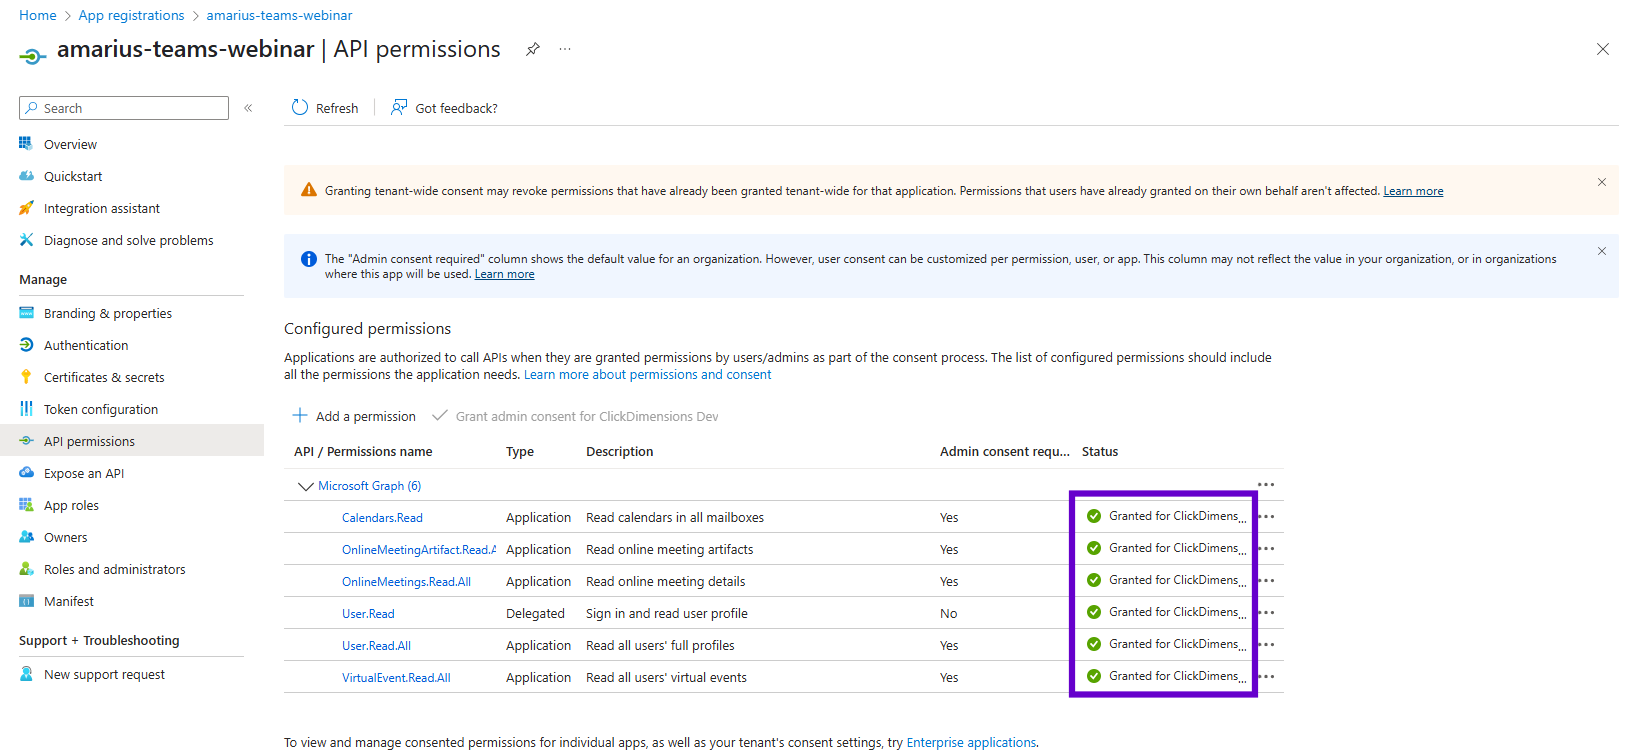This screenshot has width=1632, height=755.
Task: Open more options for OnlineMeetings.Read.All row
Action: (x=1266, y=581)
